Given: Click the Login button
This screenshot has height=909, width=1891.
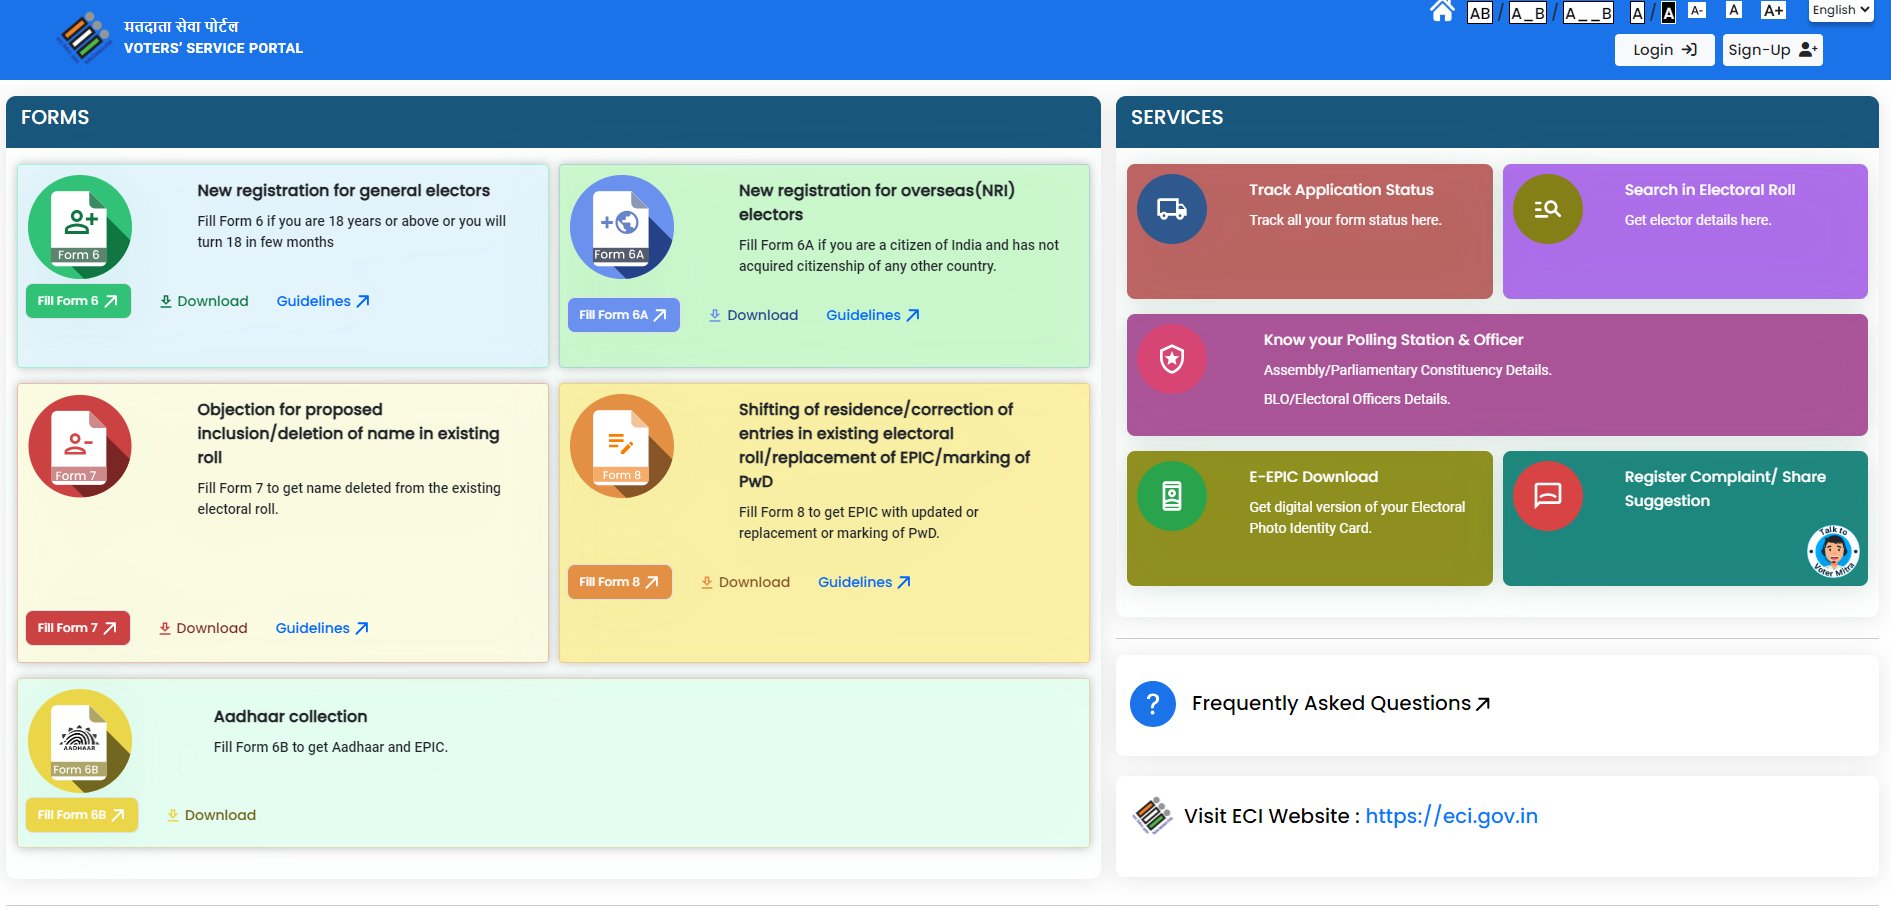Looking at the screenshot, I should click(x=1664, y=50).
